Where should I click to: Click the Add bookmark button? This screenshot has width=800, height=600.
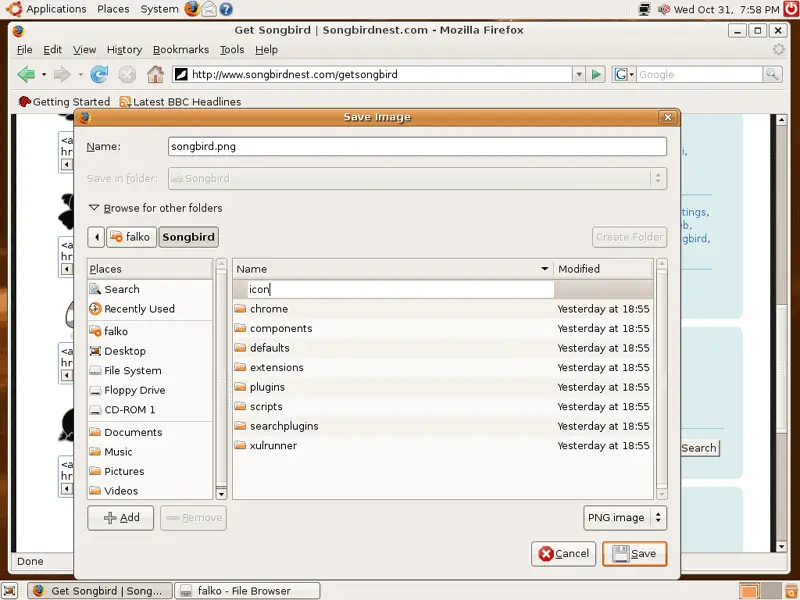[120, 518]
